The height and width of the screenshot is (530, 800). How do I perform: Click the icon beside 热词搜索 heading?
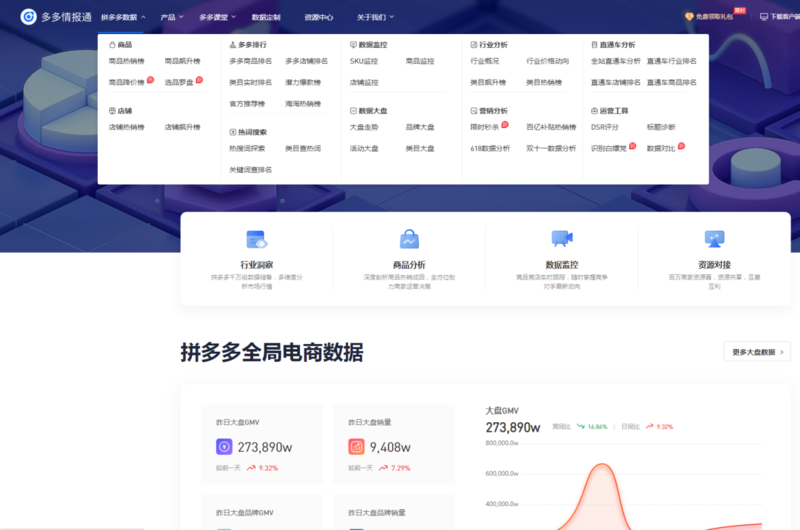pyautogui.click(x=233, y=132)
